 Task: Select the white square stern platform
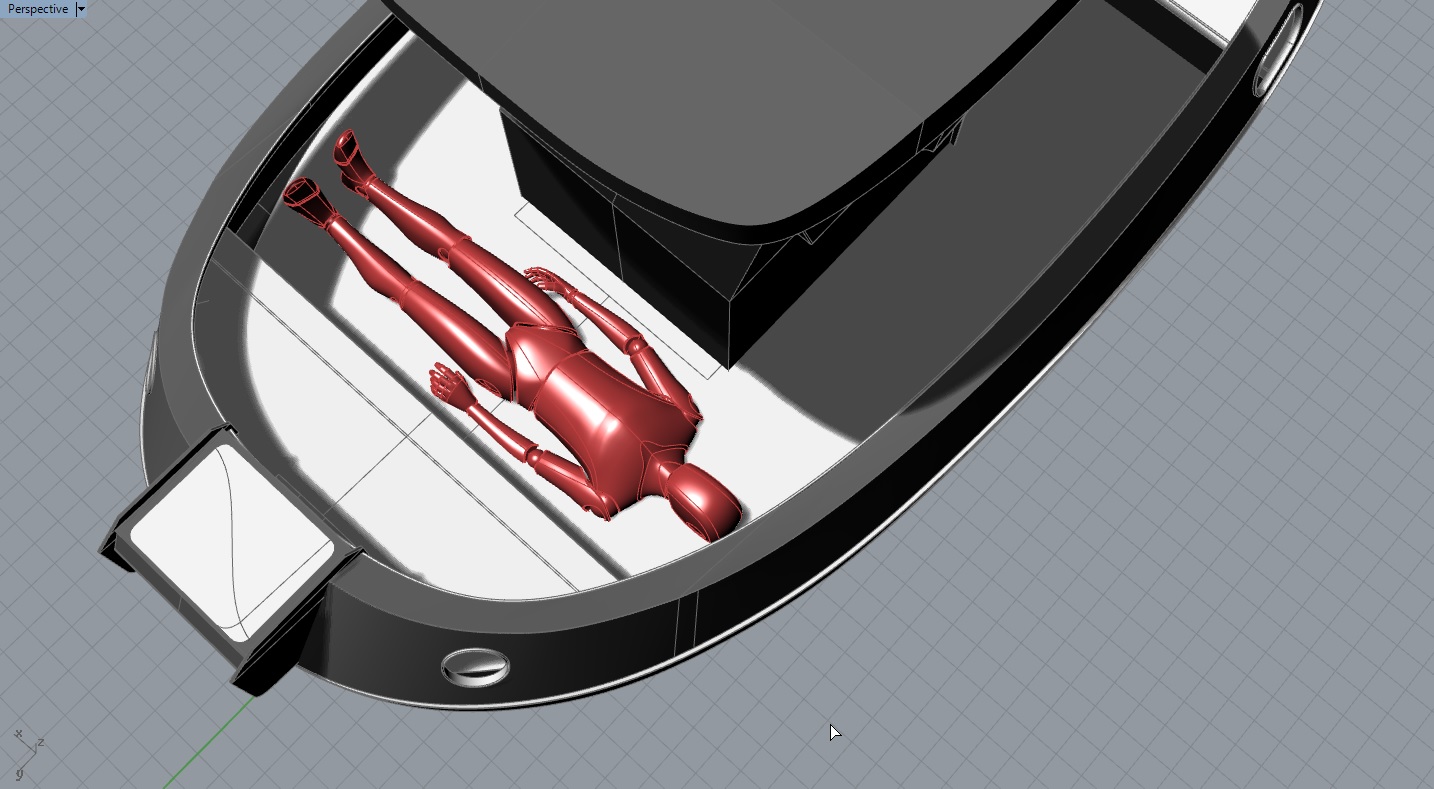[230, 543]
